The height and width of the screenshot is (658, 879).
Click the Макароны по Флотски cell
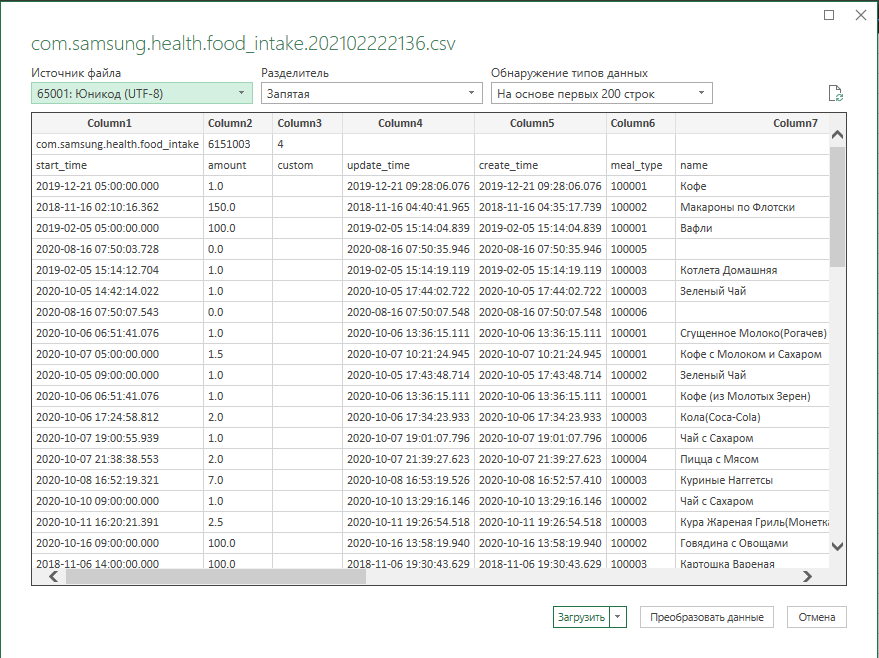pos(752,207)
